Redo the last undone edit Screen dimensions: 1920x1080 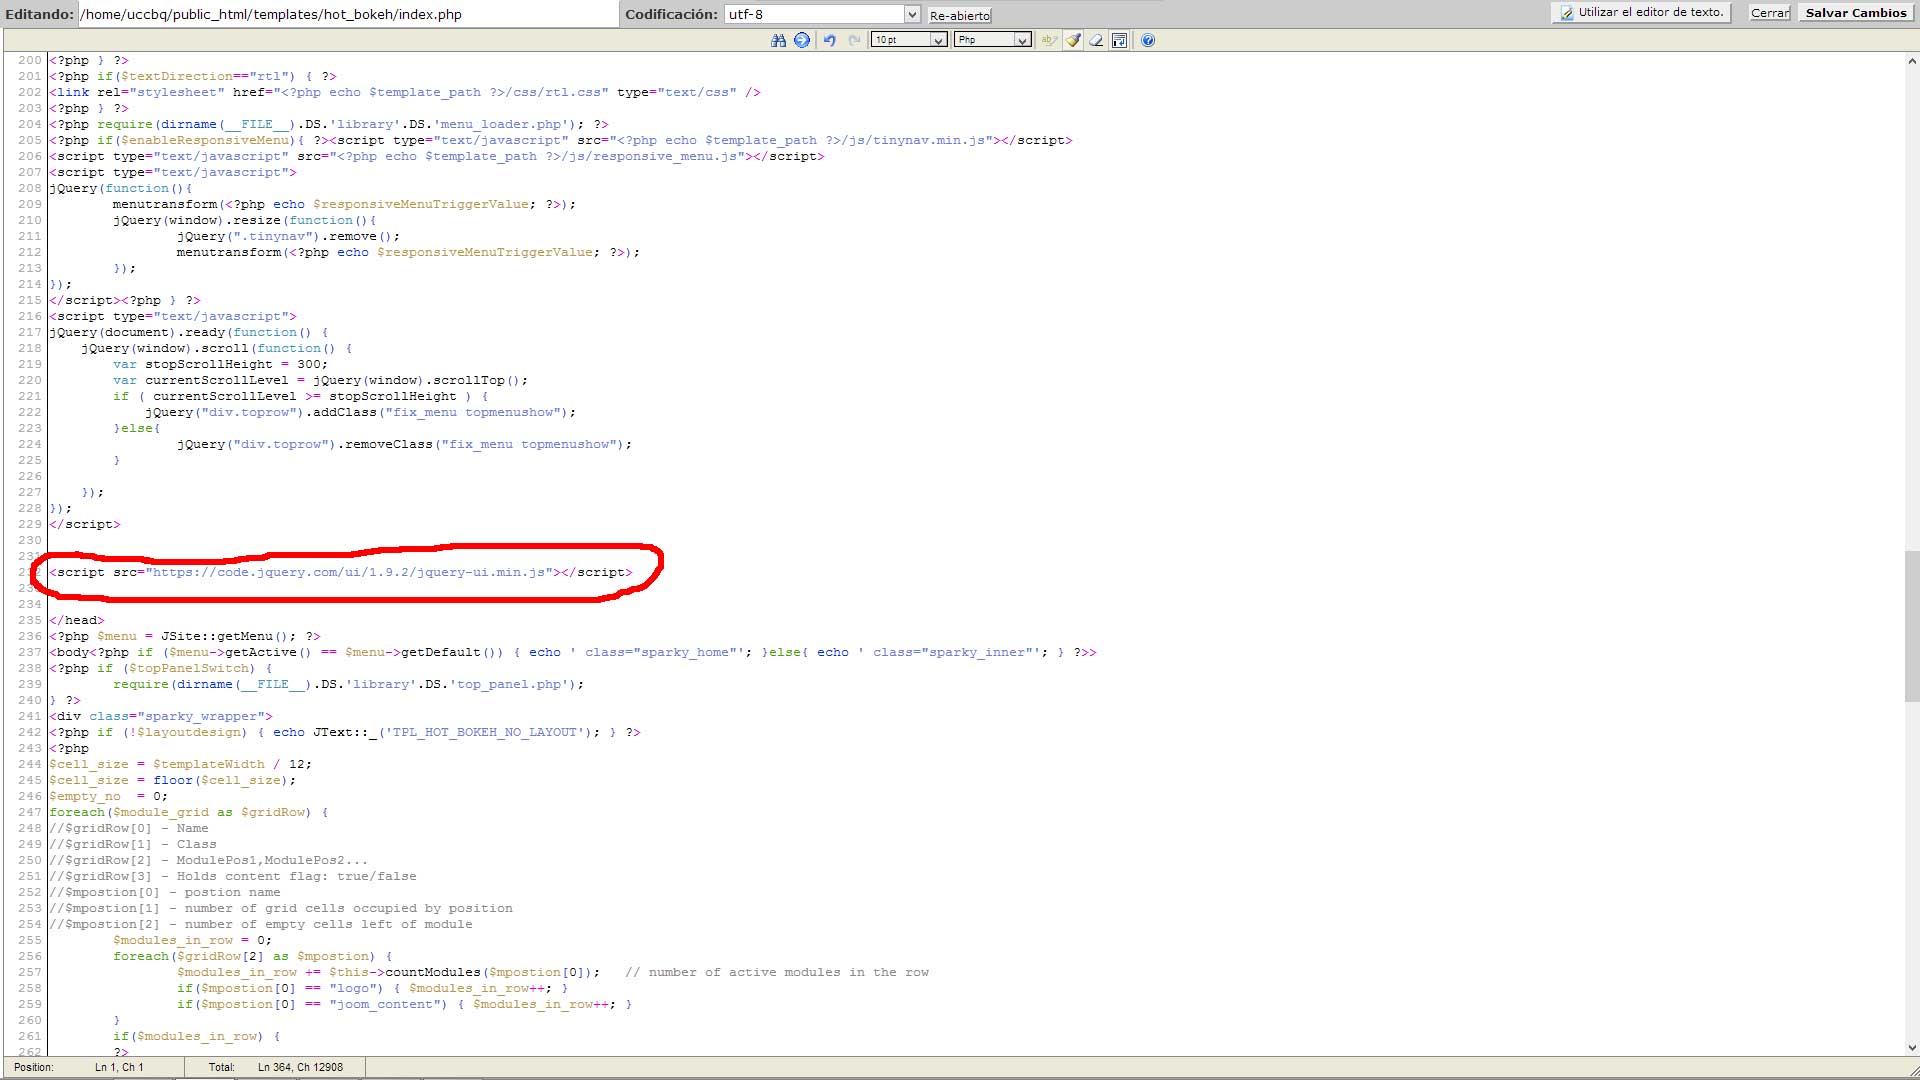854,40
